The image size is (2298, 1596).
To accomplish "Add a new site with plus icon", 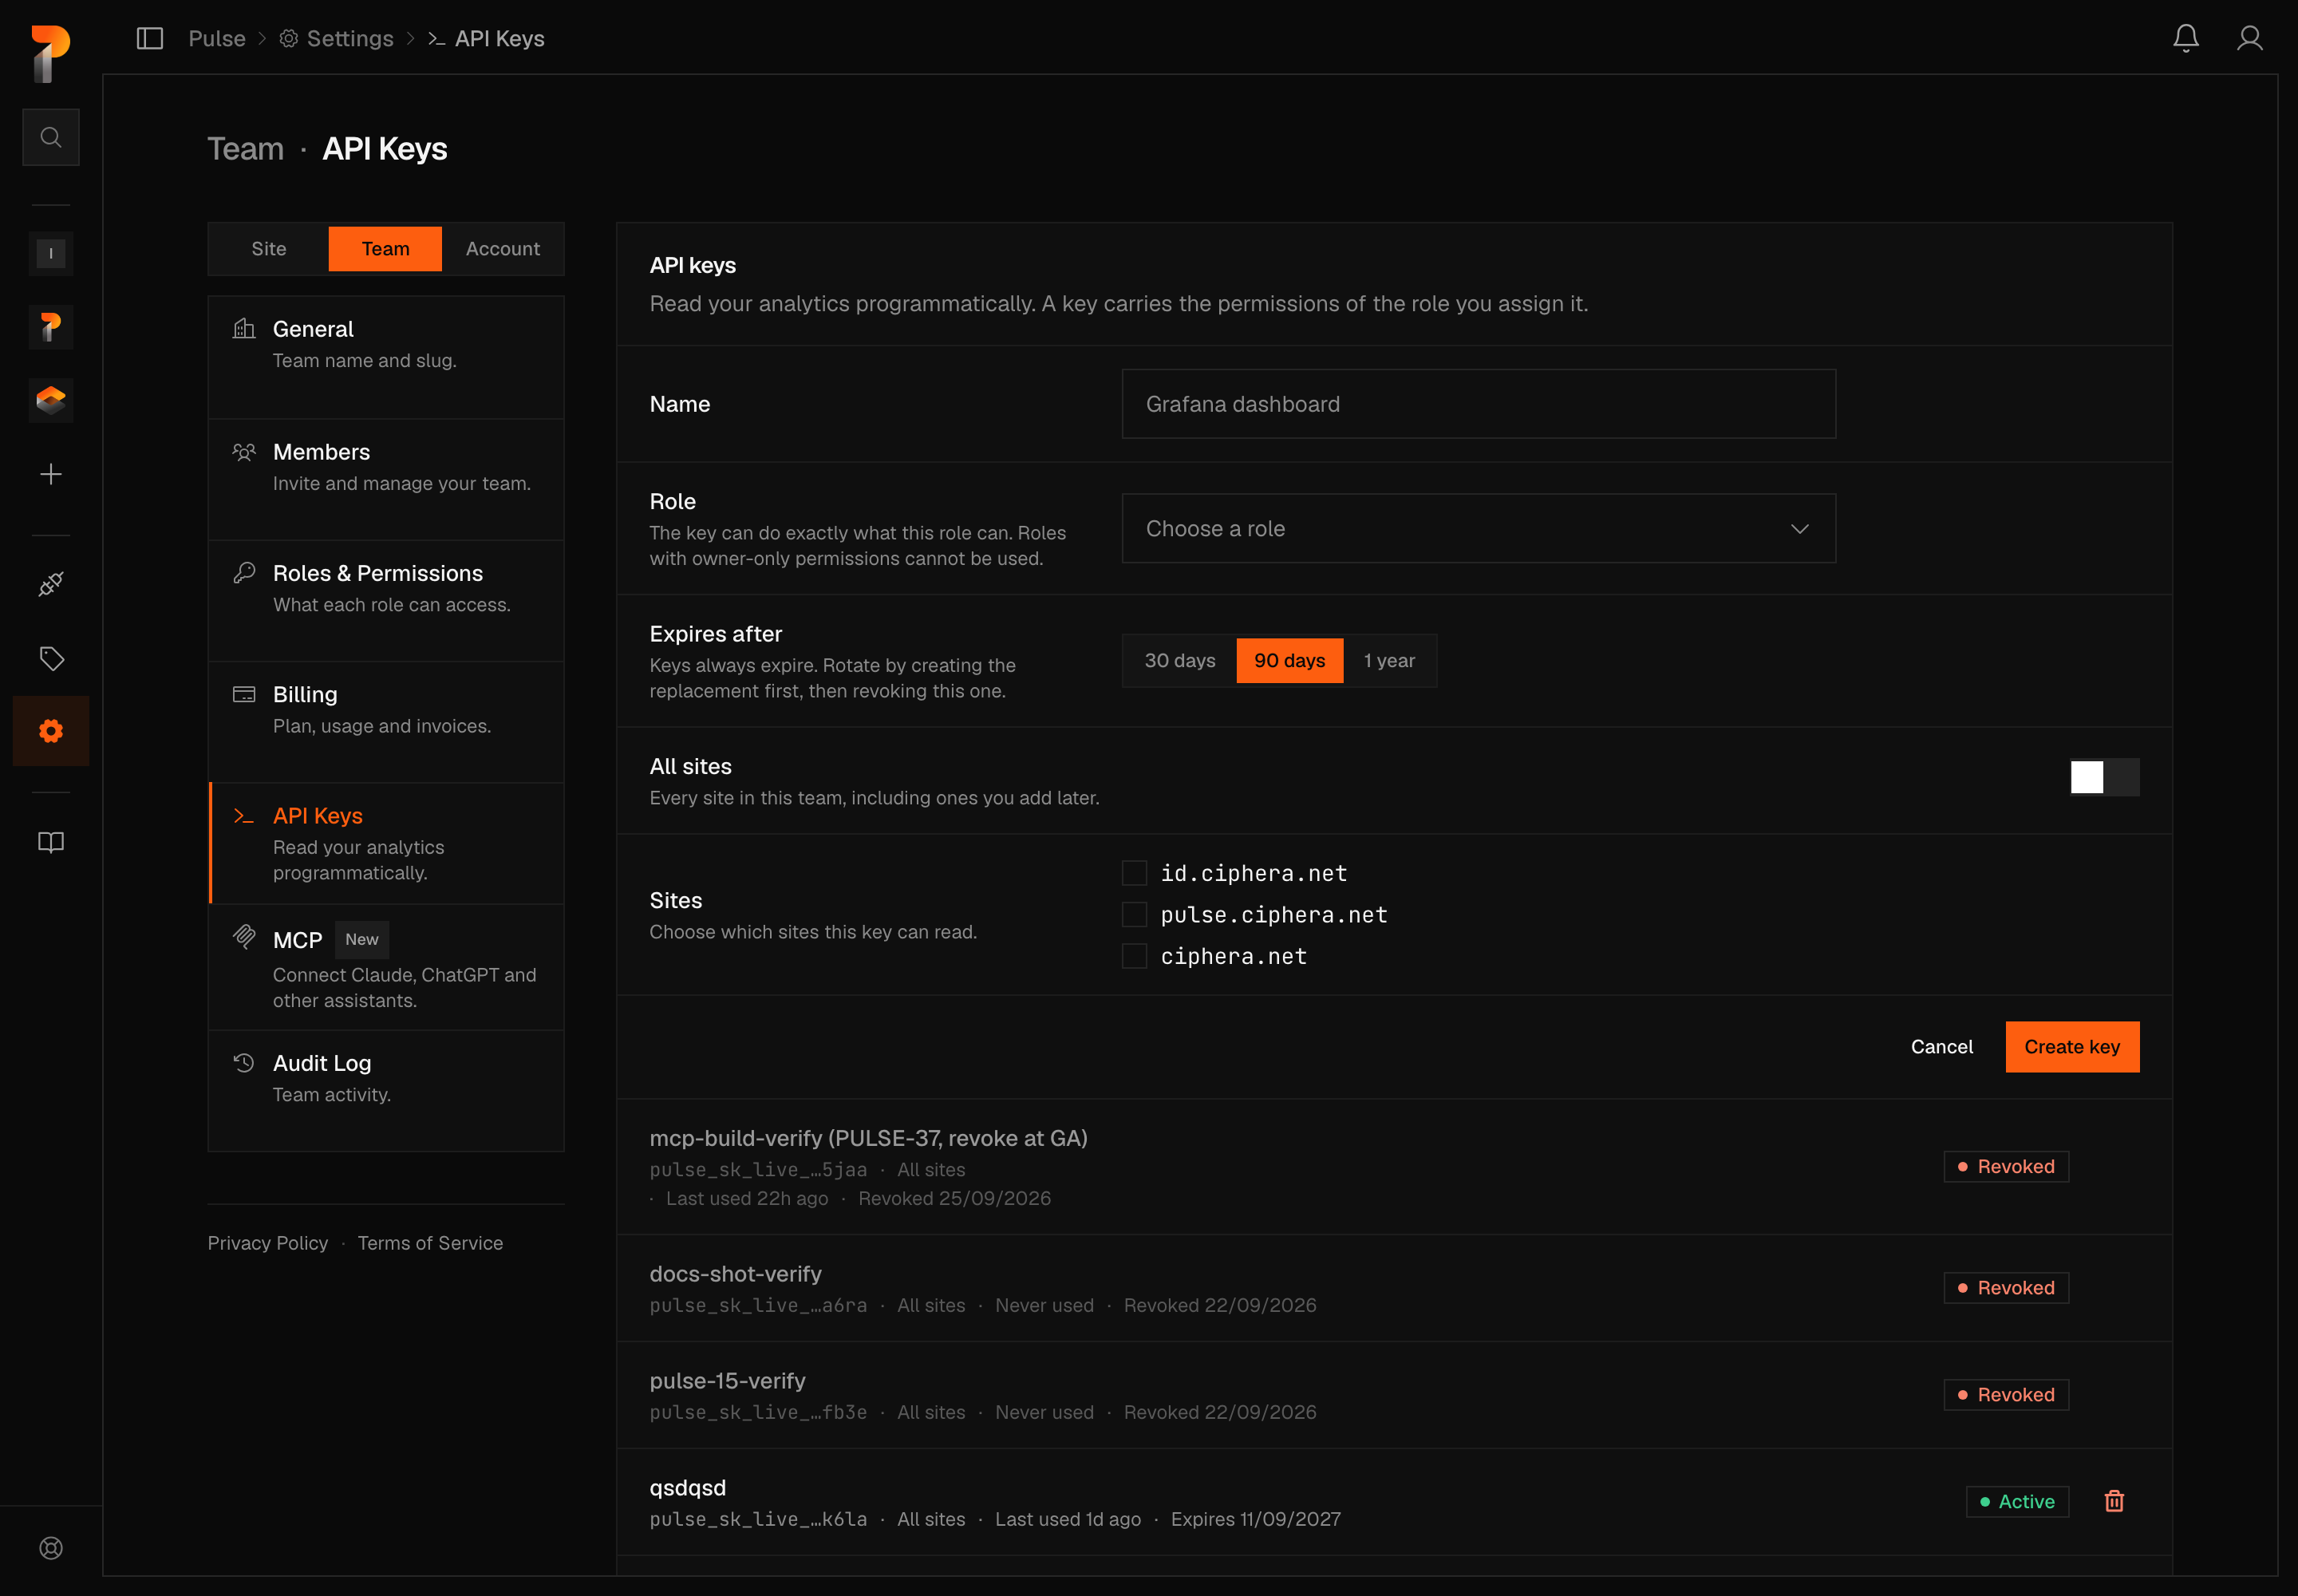I will [x=51, y=474].
